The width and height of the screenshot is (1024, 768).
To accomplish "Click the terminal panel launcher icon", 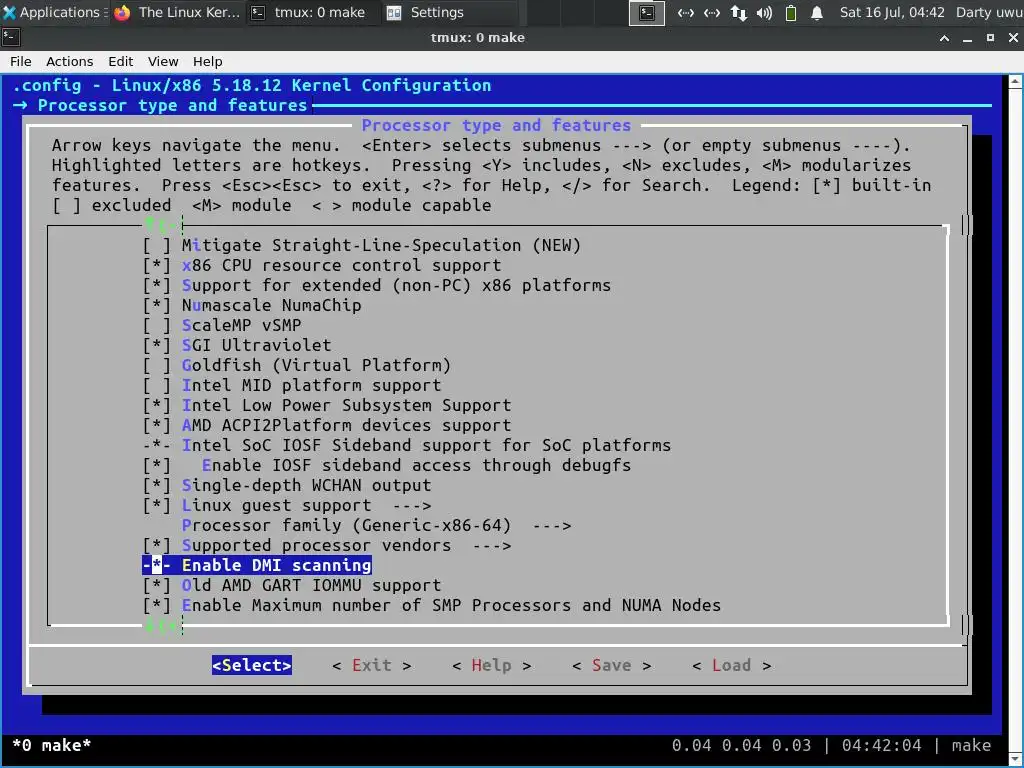I will click(x=647, y=12).
